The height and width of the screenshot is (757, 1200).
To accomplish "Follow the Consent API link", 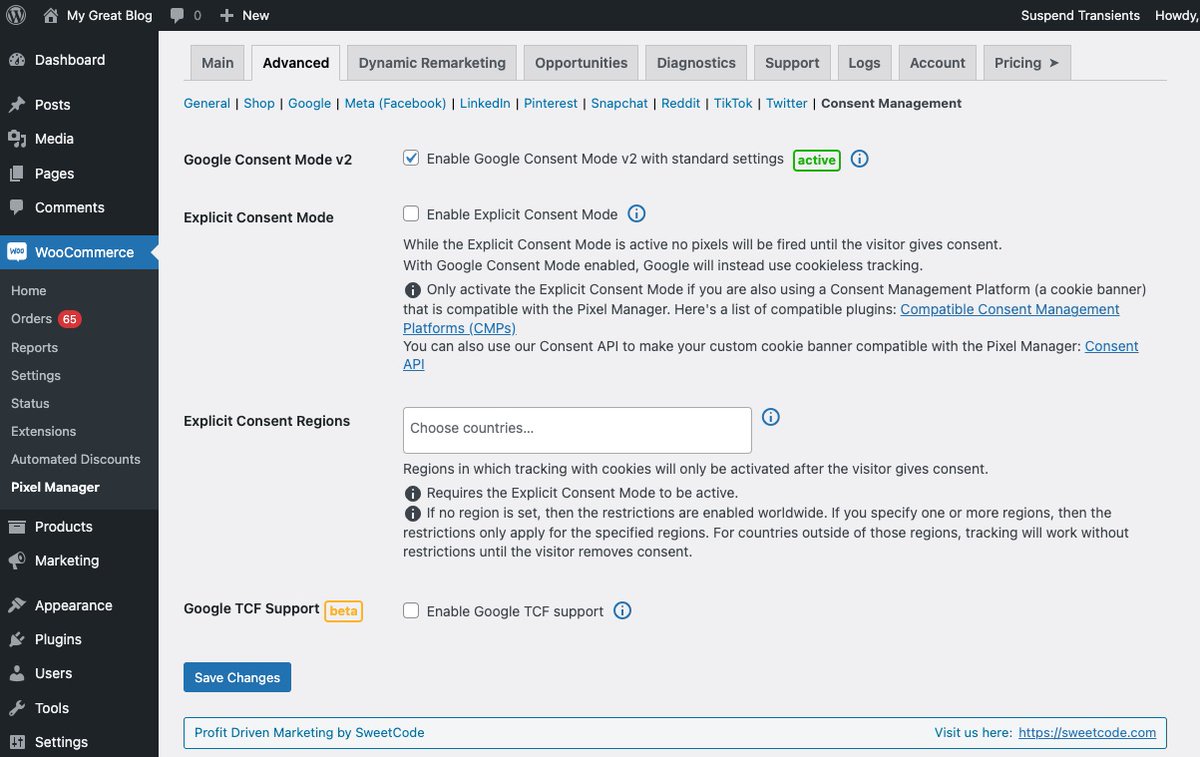I will (x=771, y=355).
